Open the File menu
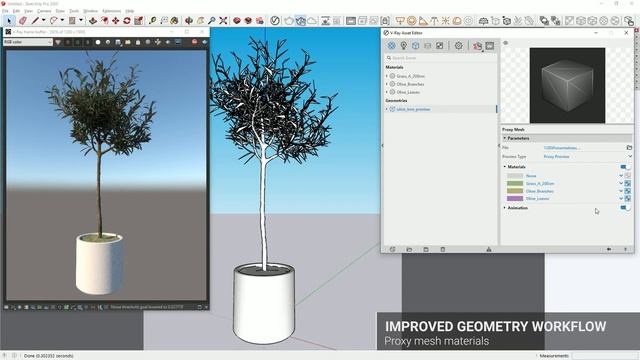The width and height of the screenshot is (640, 360). click(x=5, y=11)
